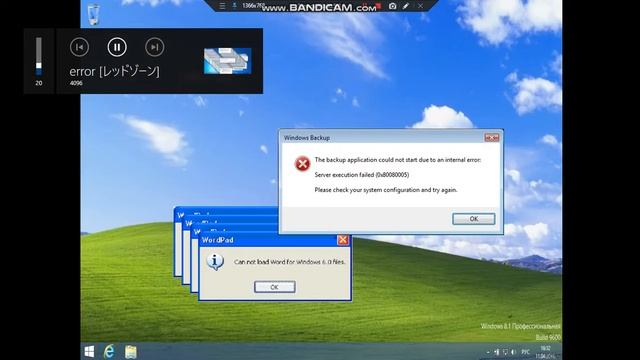The width and height of the screenshot is (640, 360).
Task: Click OK in the front WordPad dialog
Action: point(274,287)
